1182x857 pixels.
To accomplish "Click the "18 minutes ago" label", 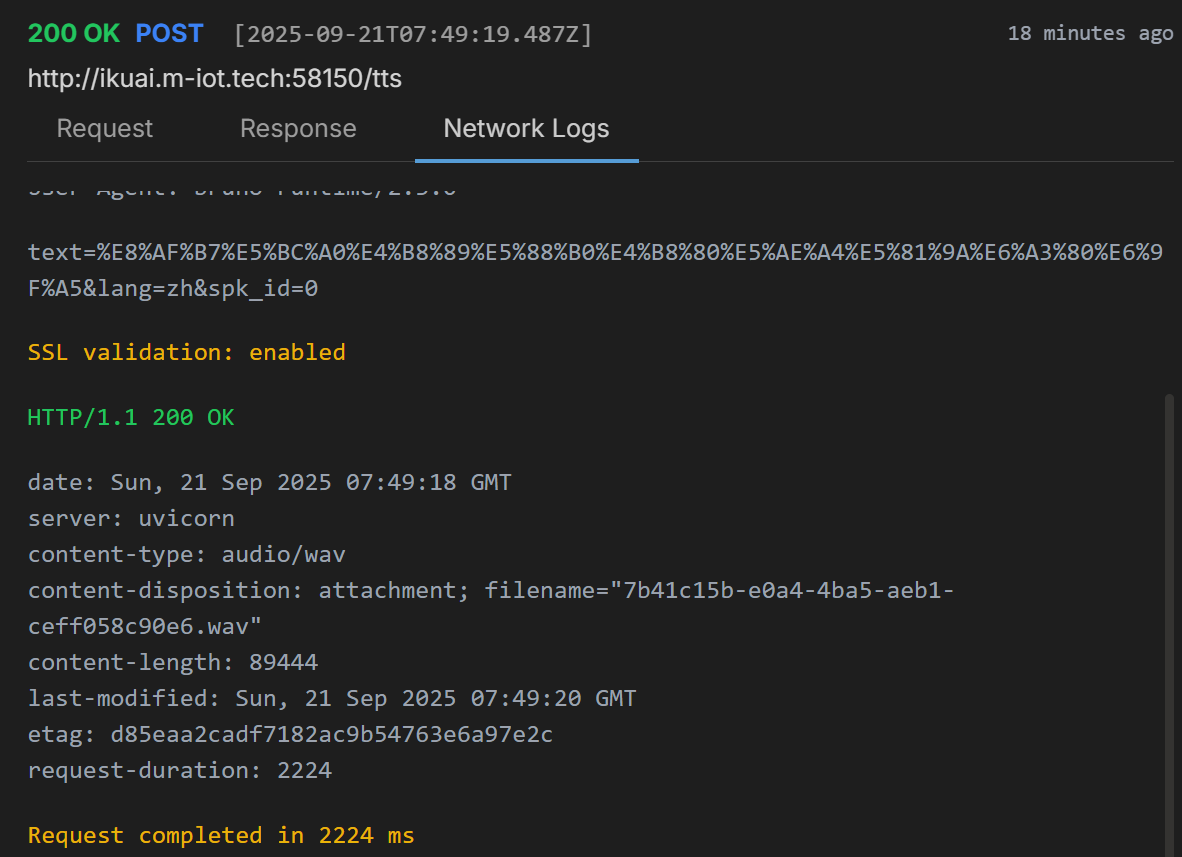I will (1090, 33).
